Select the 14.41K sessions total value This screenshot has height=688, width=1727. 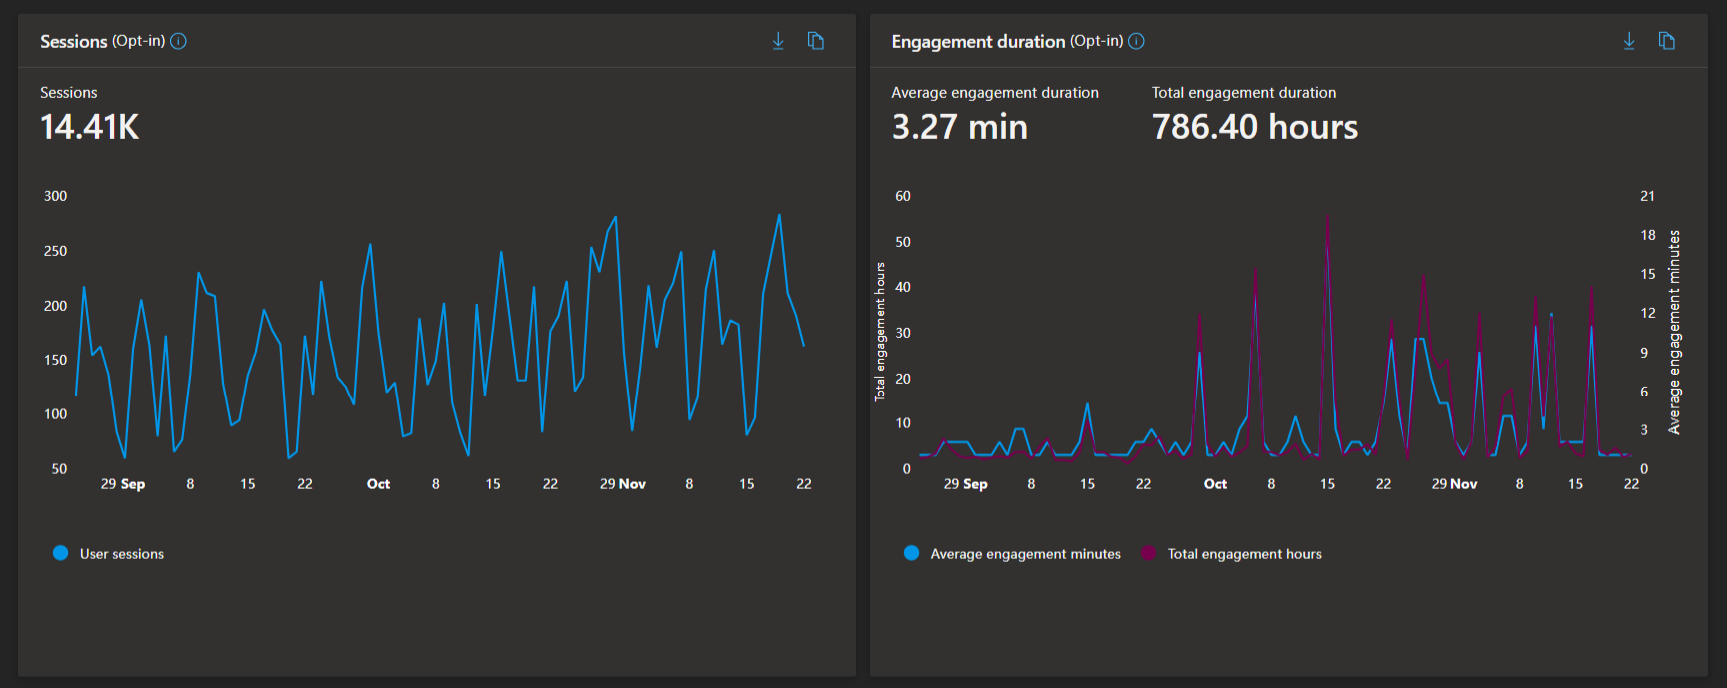pyautogui.click(x=90, y=127)
